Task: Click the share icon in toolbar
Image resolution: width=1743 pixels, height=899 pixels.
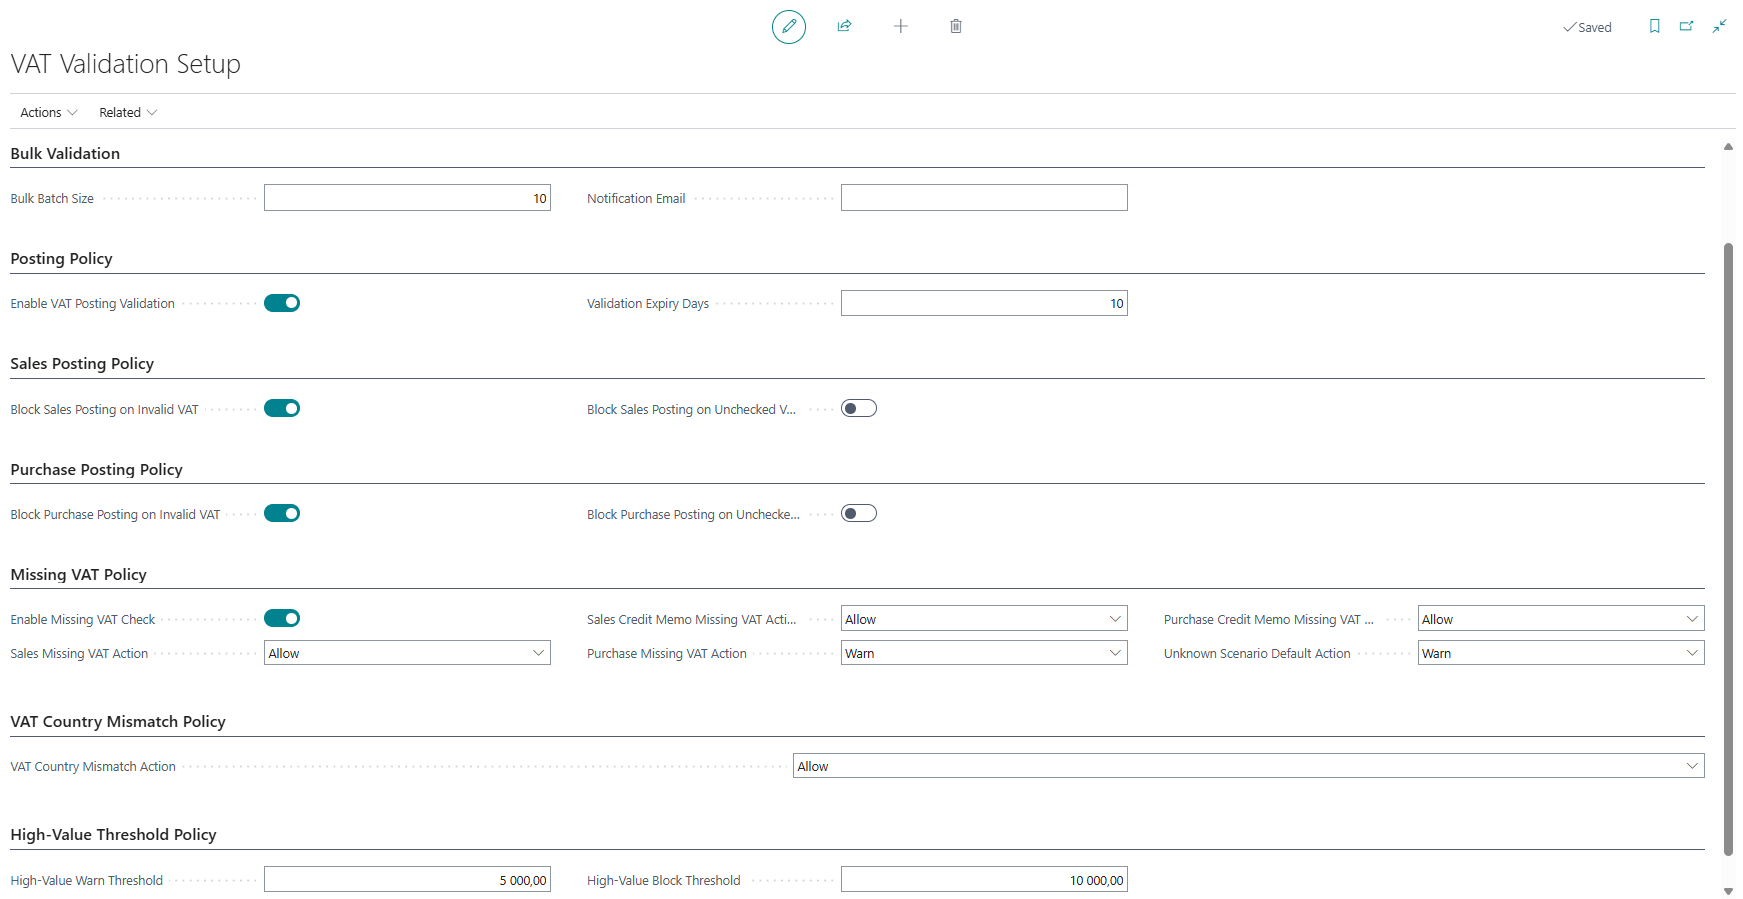Action: [x=844, y=26]
